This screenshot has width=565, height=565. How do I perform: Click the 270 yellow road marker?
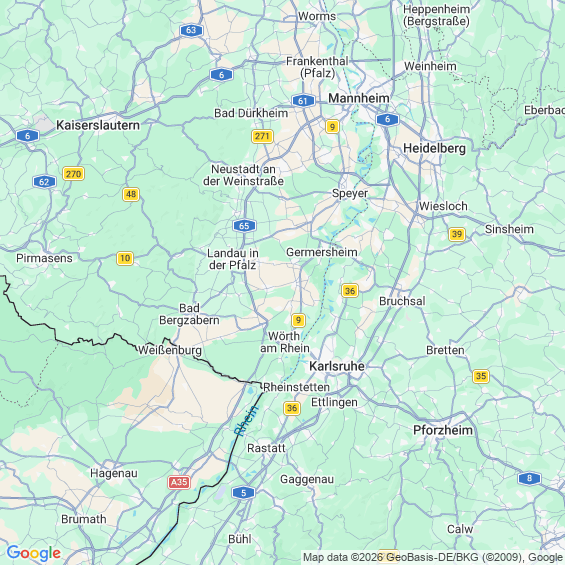pos(74,174)
